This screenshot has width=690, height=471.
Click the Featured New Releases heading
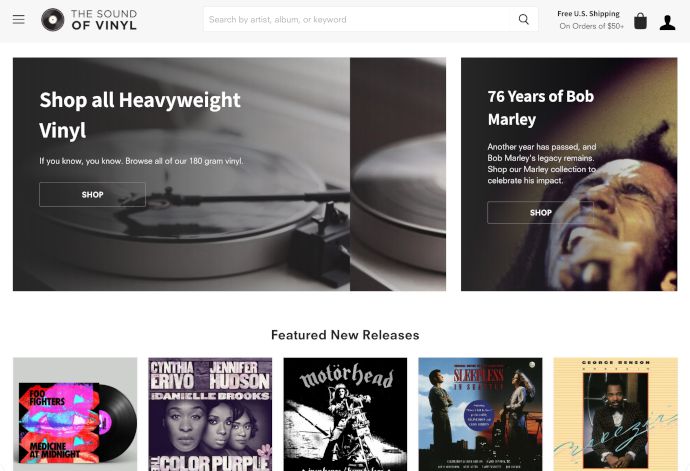tap(345, 335)
